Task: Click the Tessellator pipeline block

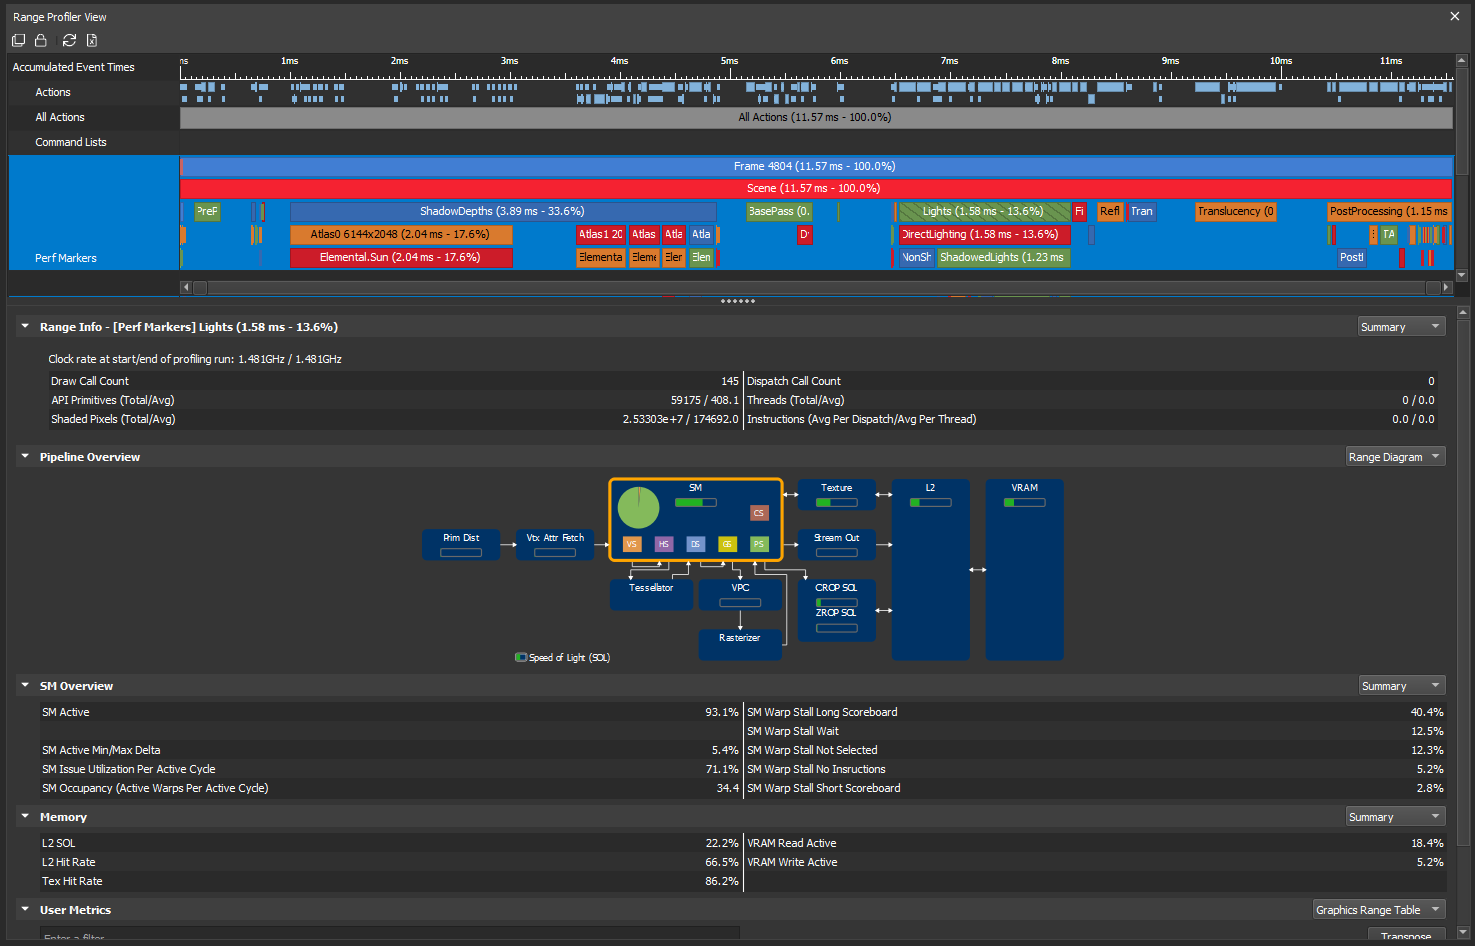Action: pos(651,595)
